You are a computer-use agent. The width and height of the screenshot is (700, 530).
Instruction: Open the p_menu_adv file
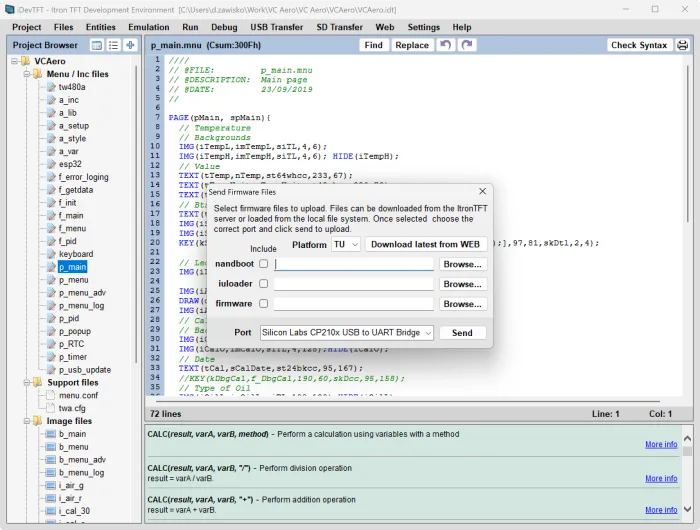coord(82,293)
